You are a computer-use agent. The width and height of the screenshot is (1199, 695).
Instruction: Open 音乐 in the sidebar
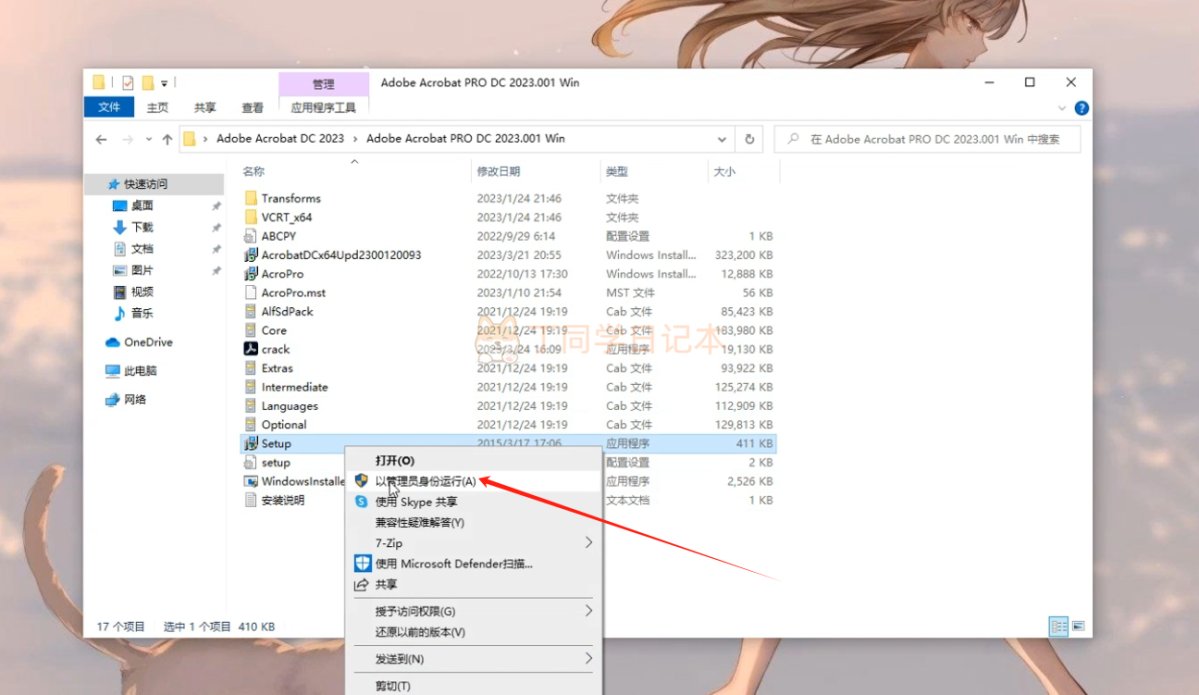click(141, 313)
